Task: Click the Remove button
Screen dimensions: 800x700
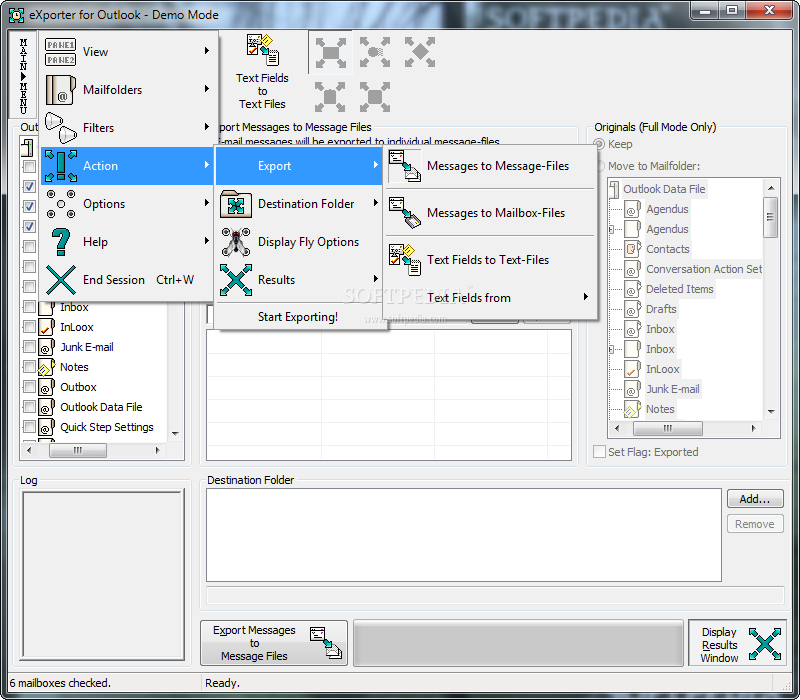Action: [x=755, y=524]
